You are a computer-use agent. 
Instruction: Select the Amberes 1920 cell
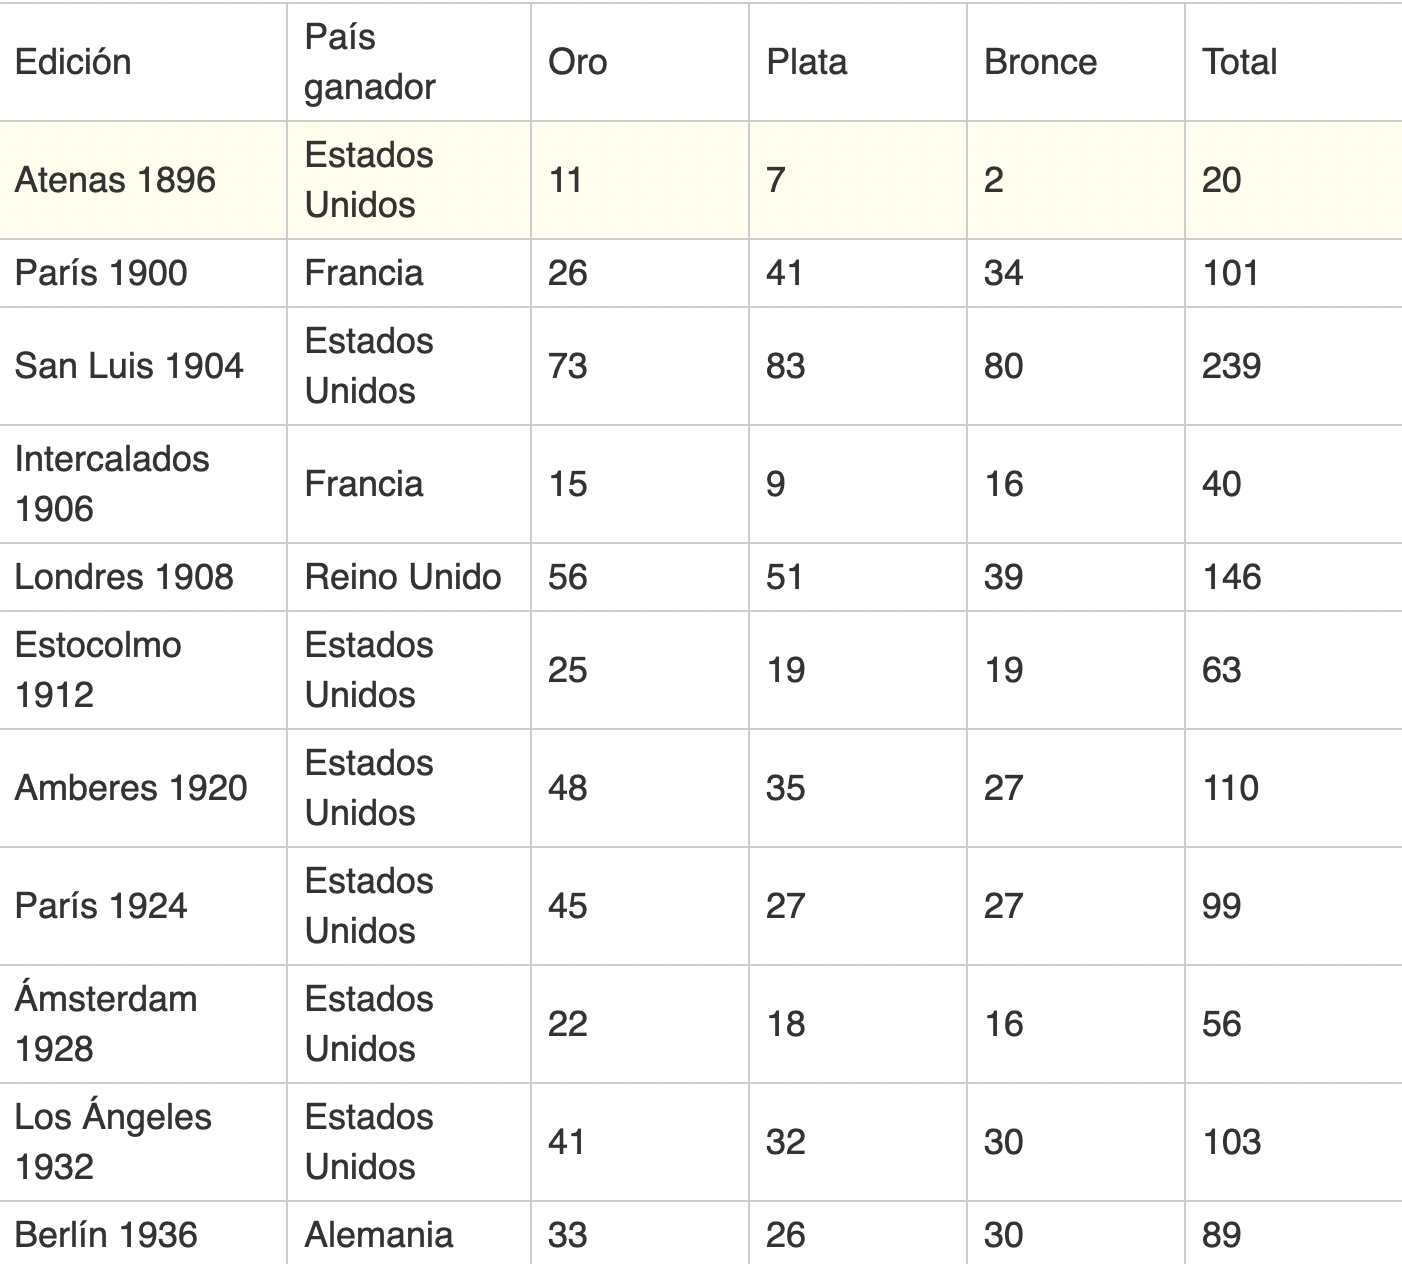click(143, 788)
